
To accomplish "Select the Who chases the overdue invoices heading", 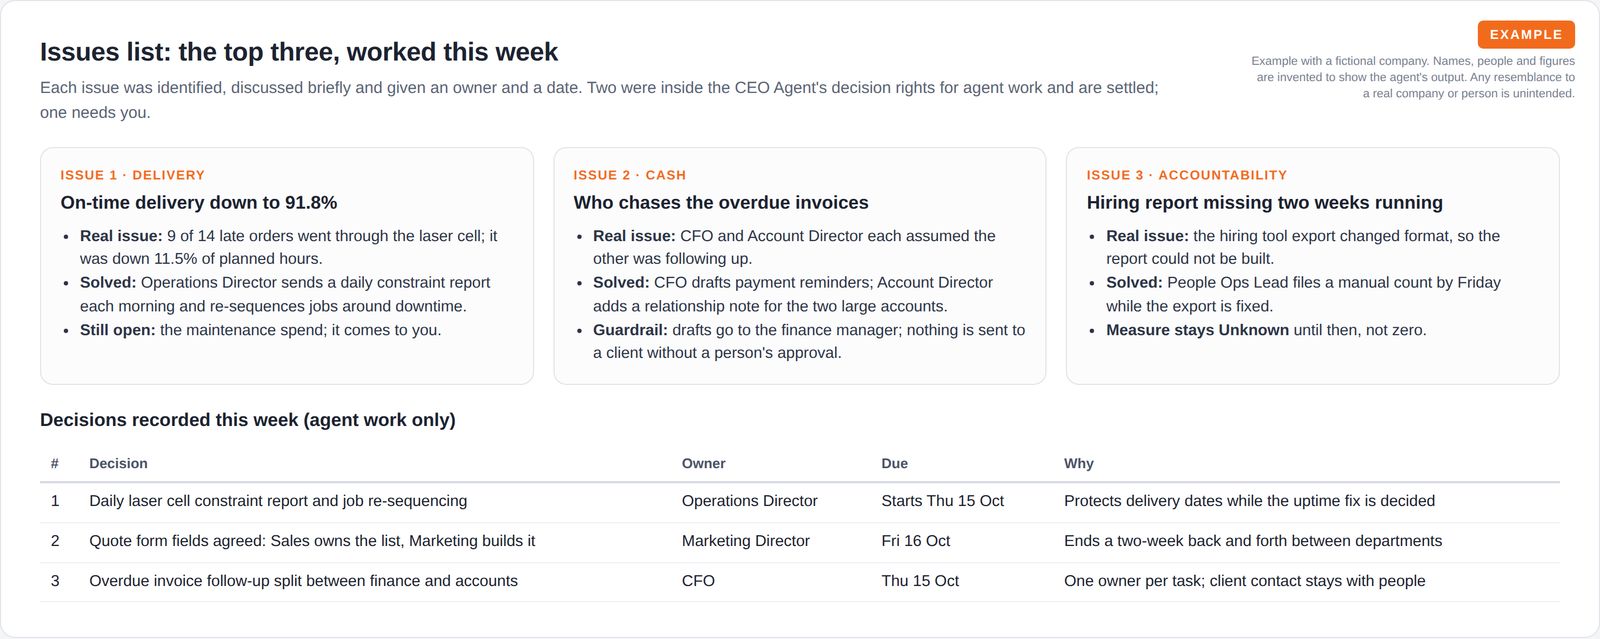I will coord(721,202).
